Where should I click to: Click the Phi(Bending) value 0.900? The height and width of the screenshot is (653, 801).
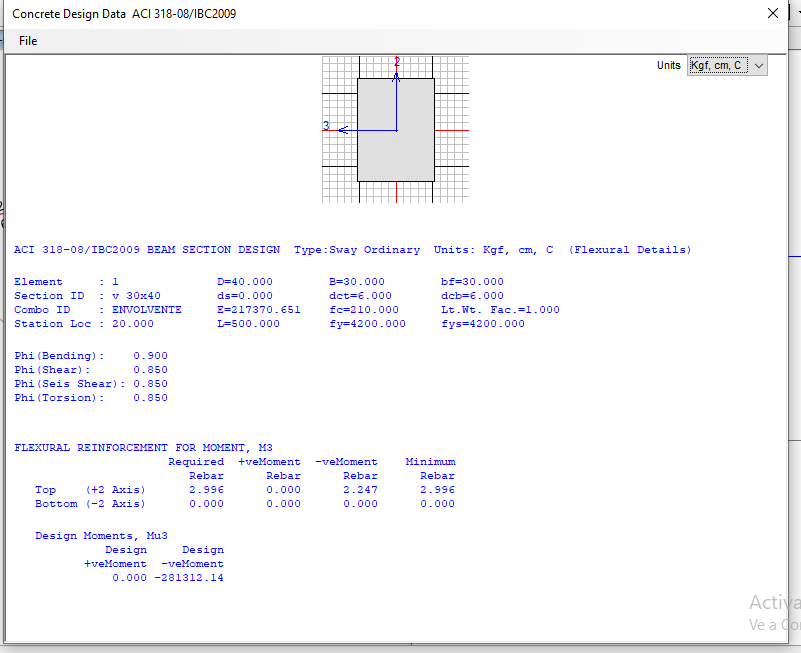pos(150,356)
